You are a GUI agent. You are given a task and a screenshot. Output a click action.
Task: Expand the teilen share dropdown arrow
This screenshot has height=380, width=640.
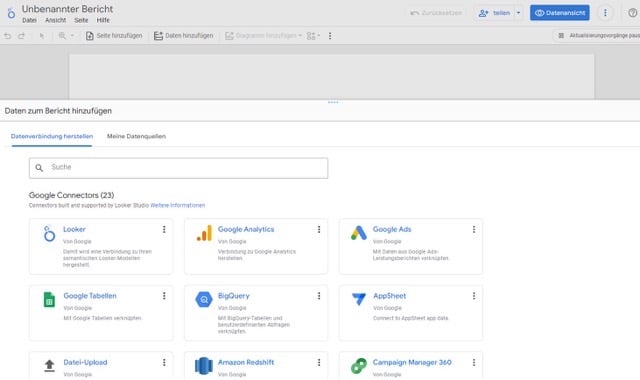click(518, 13)
